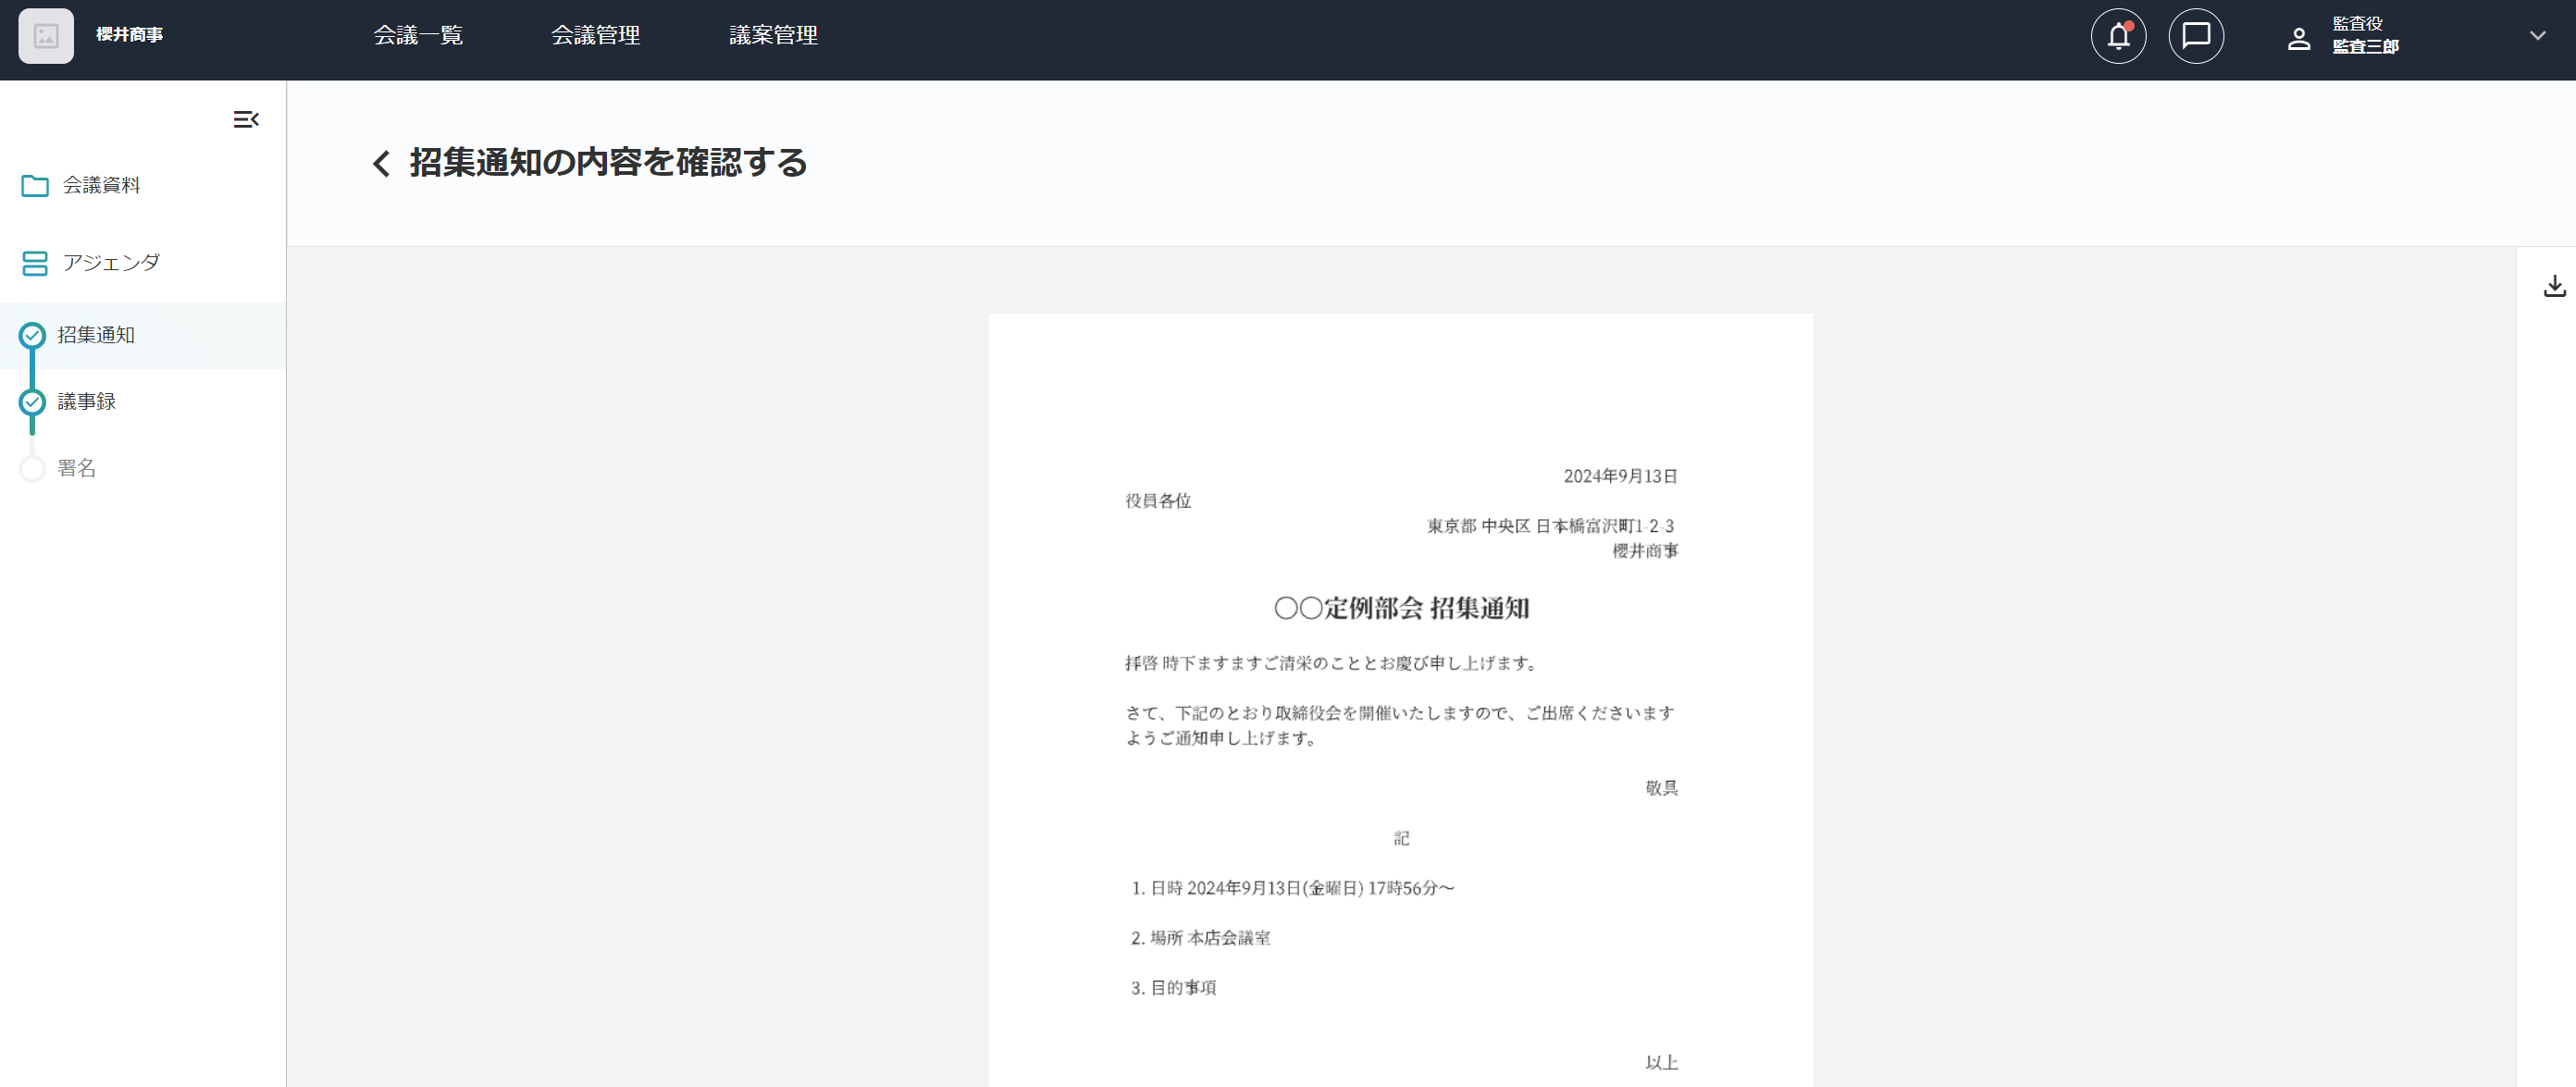
Task: Click the アジェンダ list icon
Action: [x=35, y=263]
